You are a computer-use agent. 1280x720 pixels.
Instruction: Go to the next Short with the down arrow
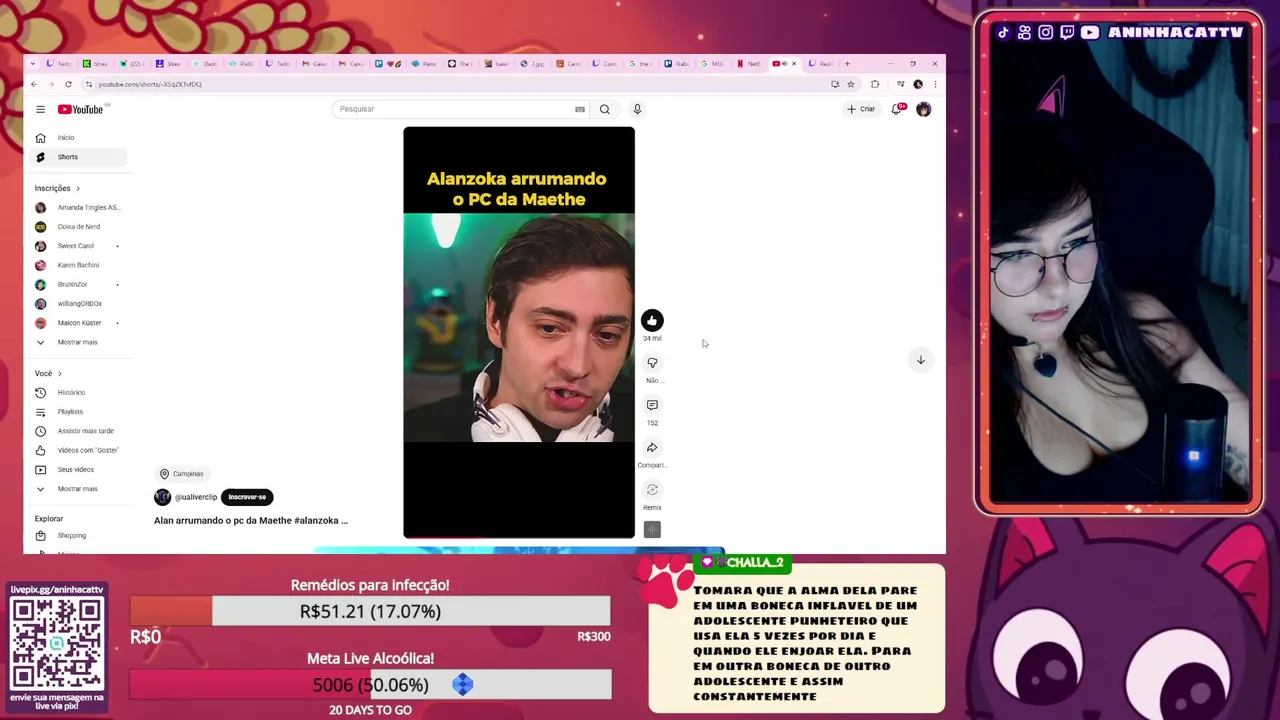(921, 360)
